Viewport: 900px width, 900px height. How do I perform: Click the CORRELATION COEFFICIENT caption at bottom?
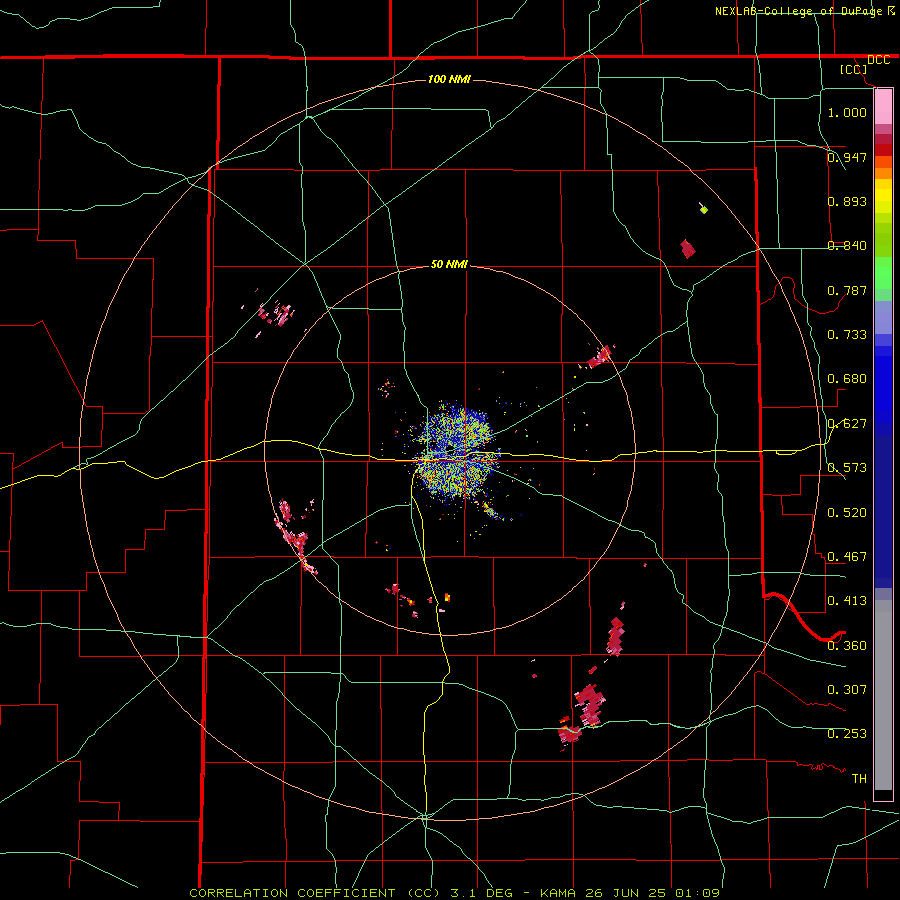(x=455, y=893)
